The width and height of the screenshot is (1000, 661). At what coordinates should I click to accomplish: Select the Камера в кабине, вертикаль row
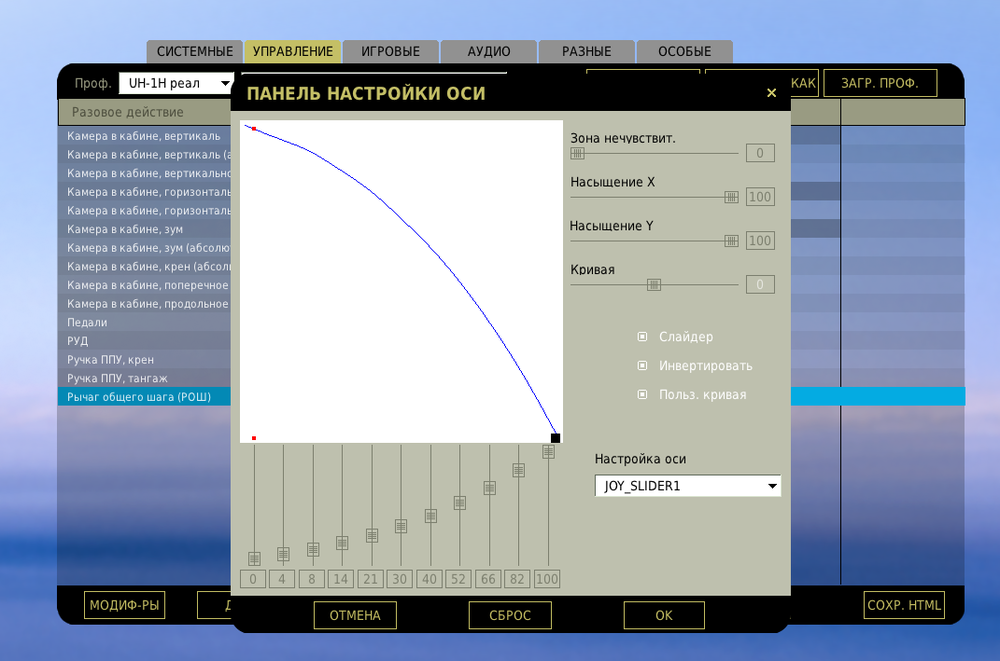point(145,136)
